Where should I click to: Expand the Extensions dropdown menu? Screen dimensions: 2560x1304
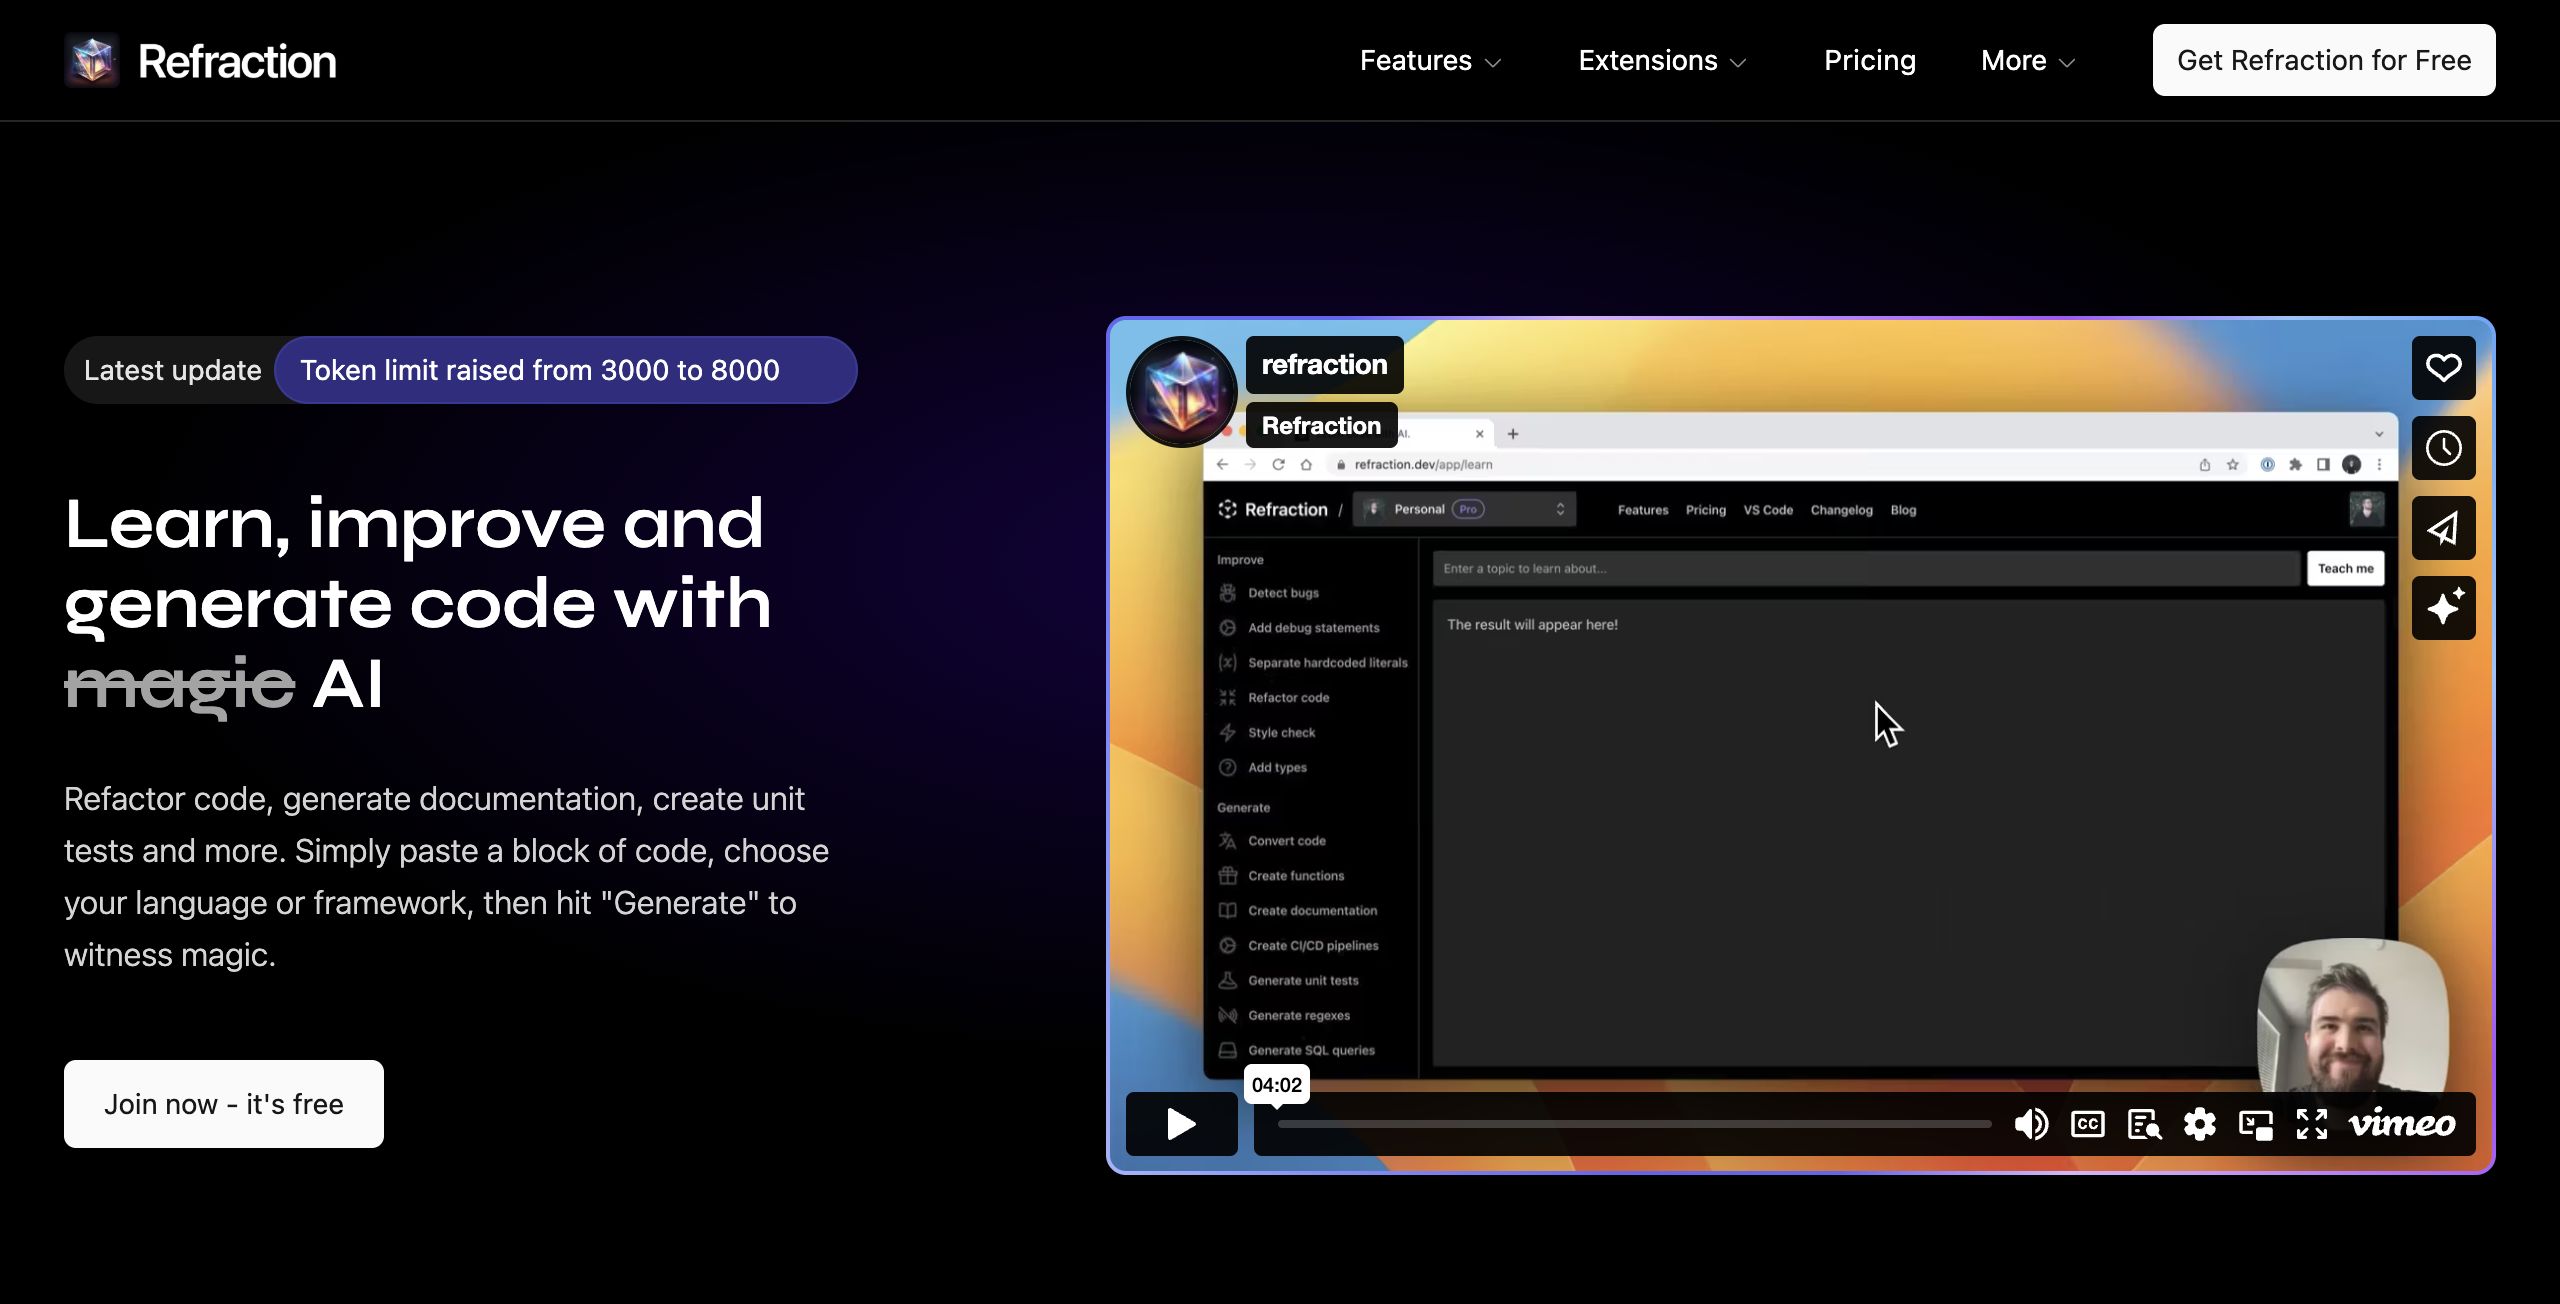(1662, 61)
